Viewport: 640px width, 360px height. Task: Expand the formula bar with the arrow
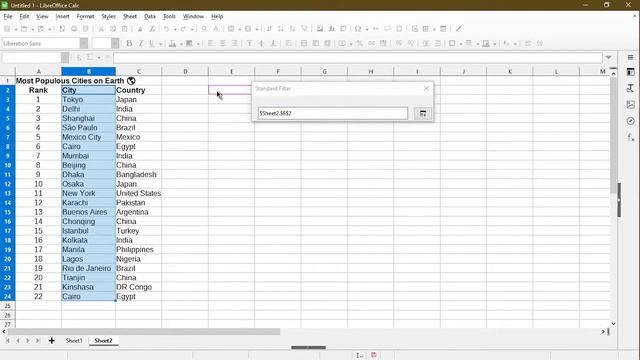[x=609, y=58]
